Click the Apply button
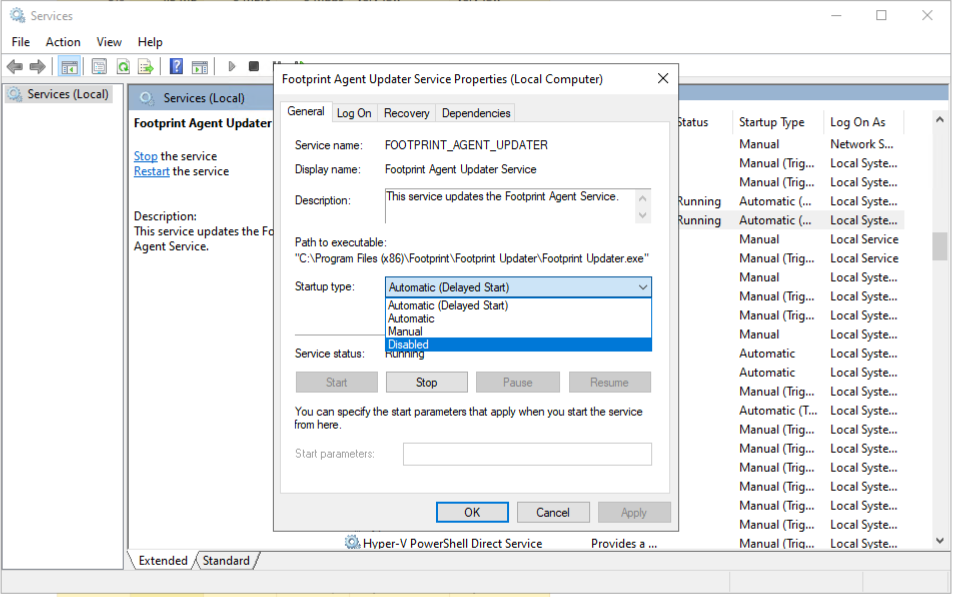This screenshot has width=954, height=597. pyautogui.click(x=633, y=512)
